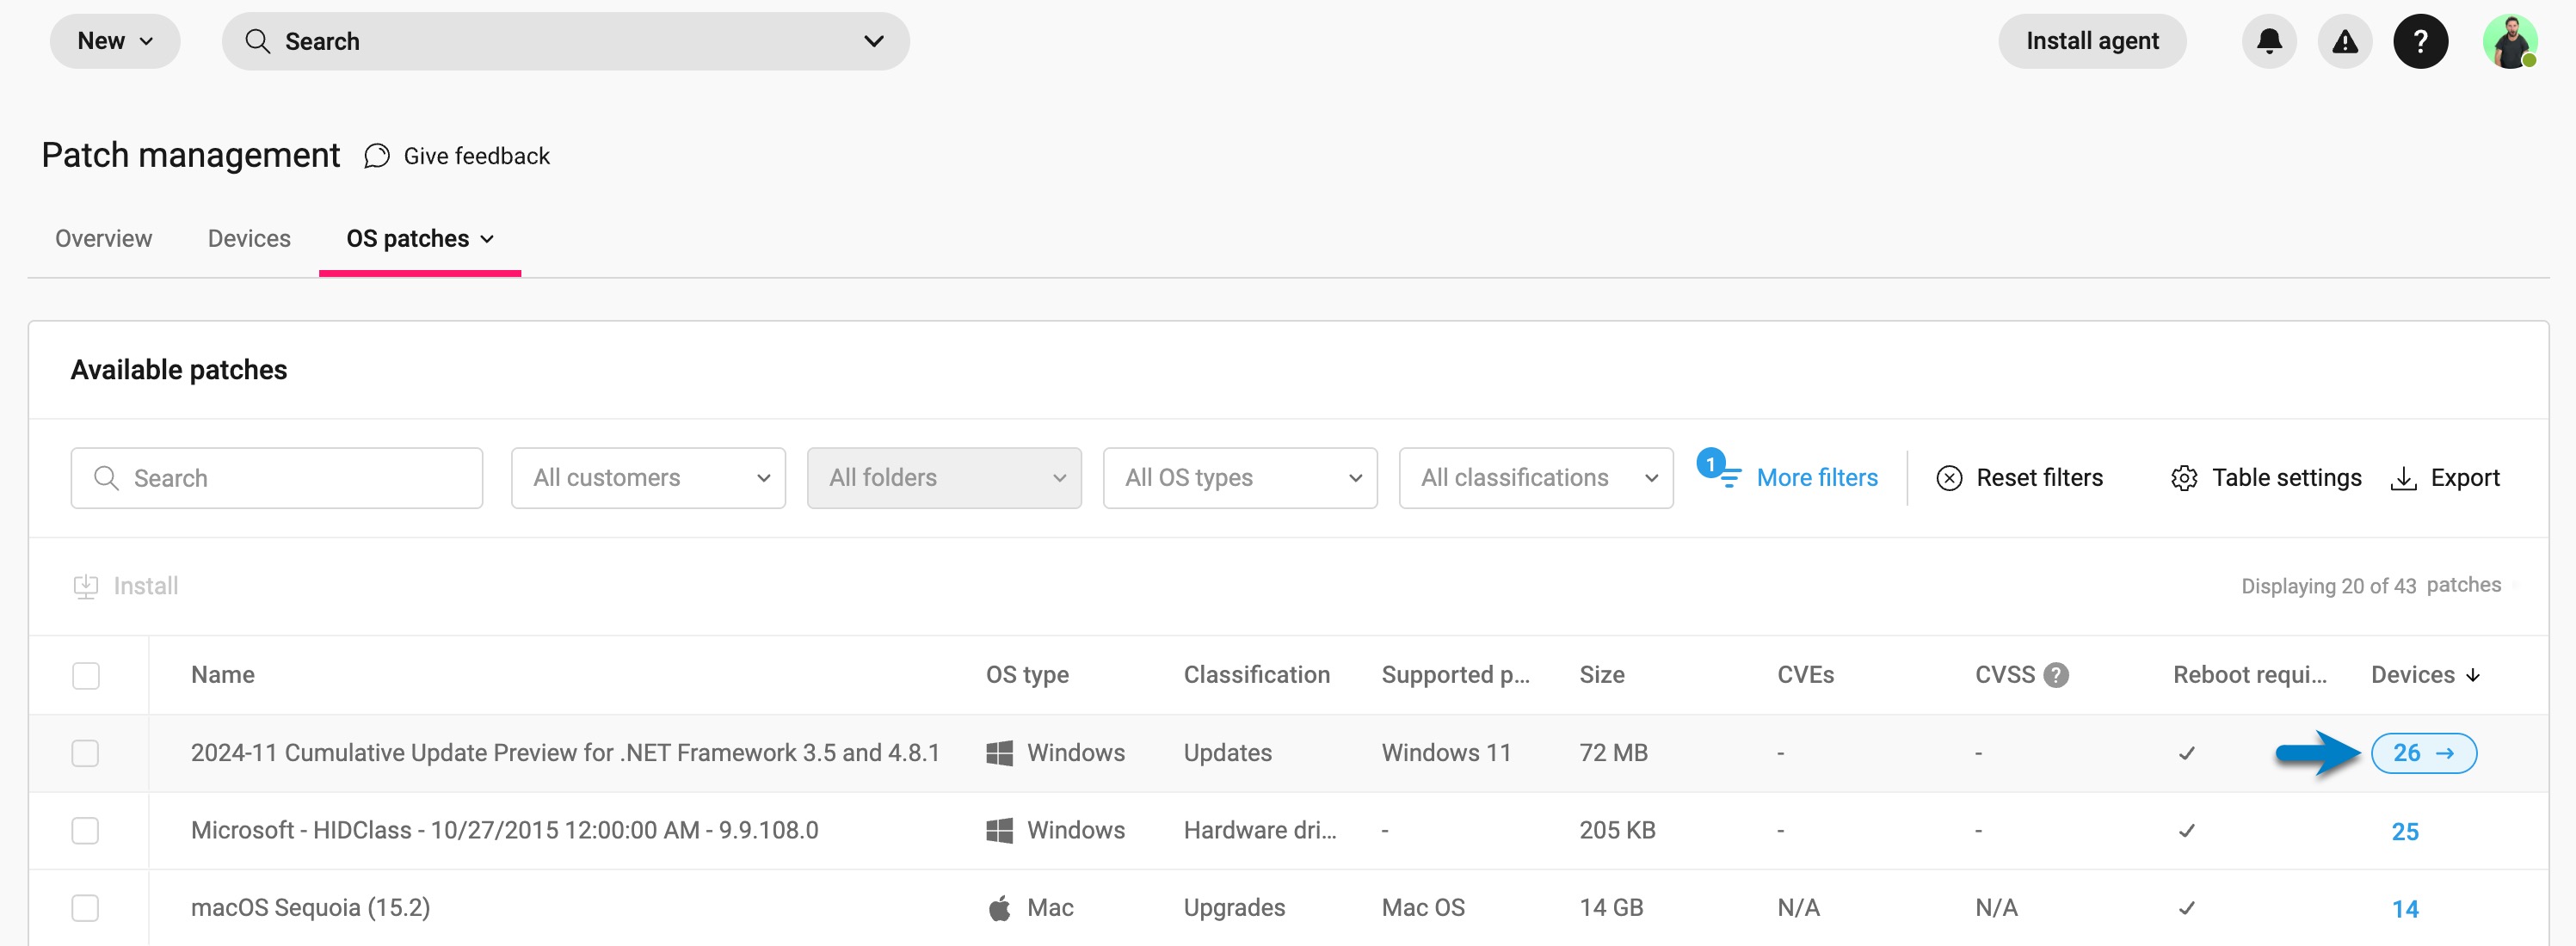Switch to the Overview tab
This screenshot has width=2576, height=946.
pyautogui.click(x=103, y=238)
